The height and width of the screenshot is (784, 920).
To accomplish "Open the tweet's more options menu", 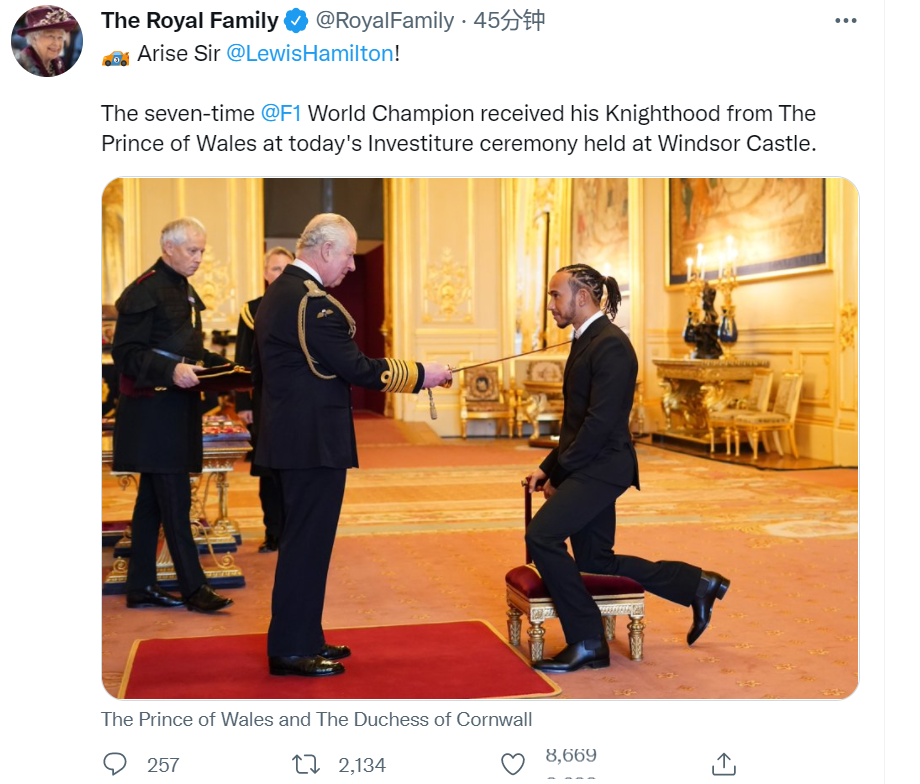I will [x=845, y=20].
